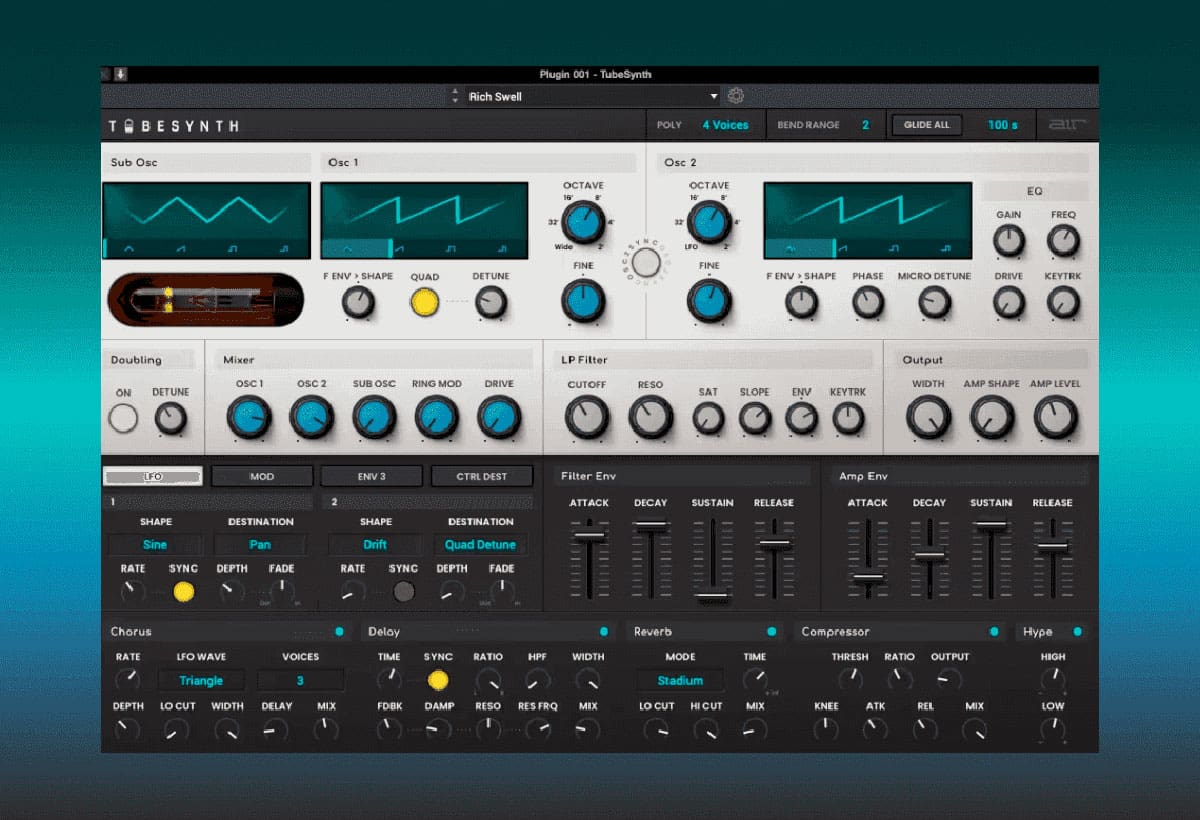Open the Poly 4 Voices selector

click(x=725, y=125)
